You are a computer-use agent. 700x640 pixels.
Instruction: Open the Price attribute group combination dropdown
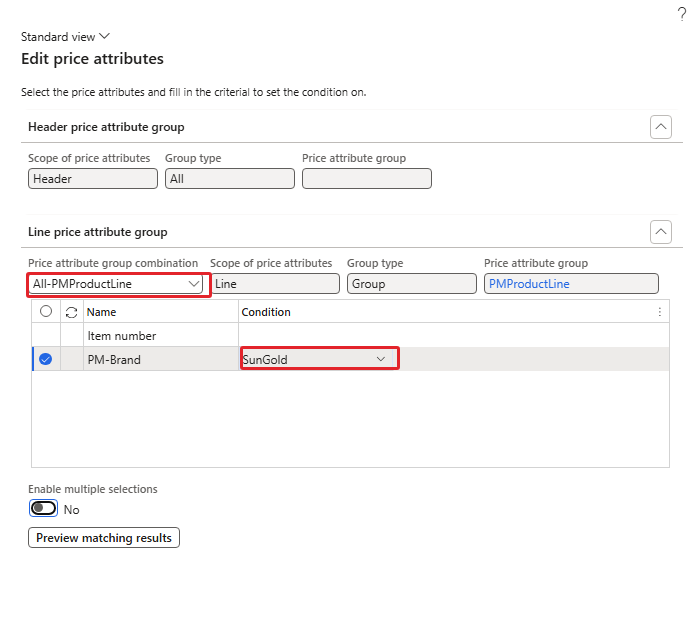point(193,284)
